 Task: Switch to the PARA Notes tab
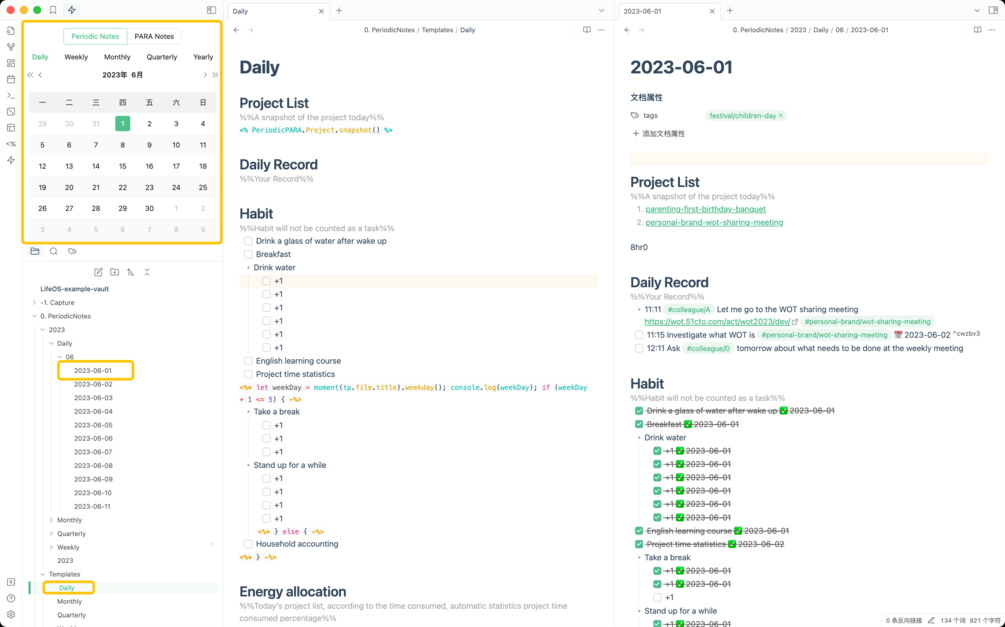(x=154, y=37)
